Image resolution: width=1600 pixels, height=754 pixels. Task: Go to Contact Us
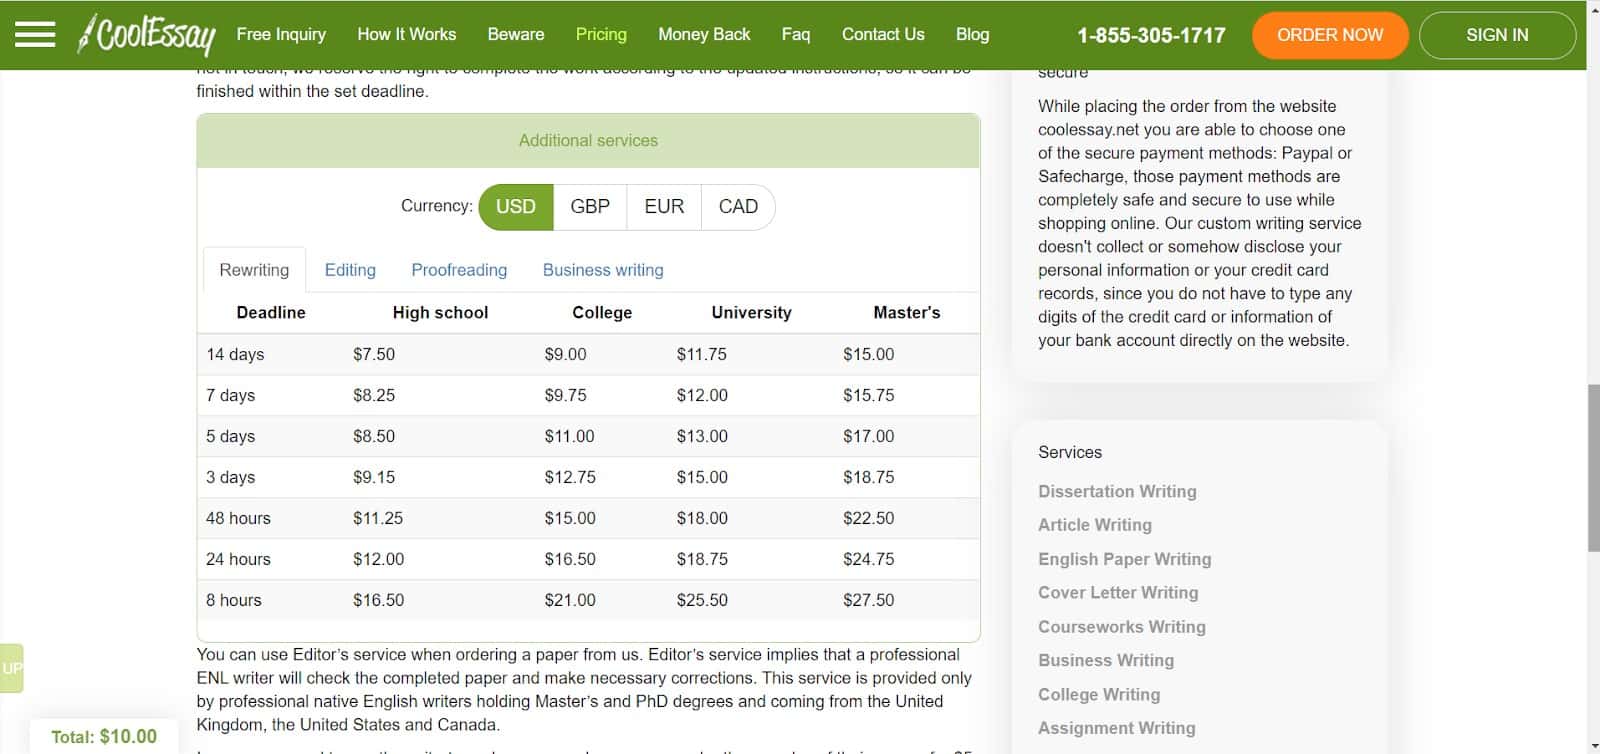tap(883, 34)
